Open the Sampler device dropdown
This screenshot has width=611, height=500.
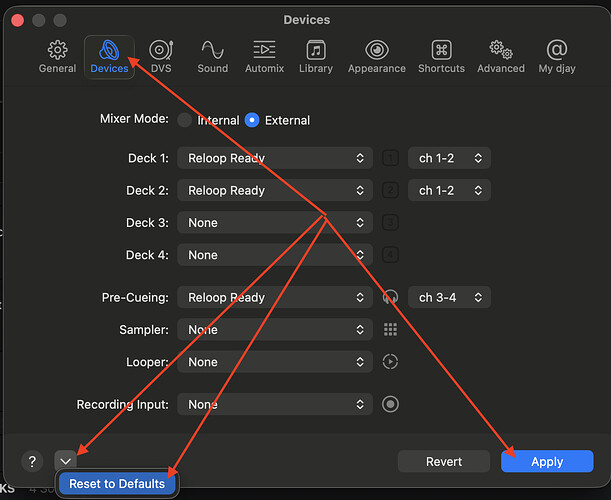pos(275,330)
